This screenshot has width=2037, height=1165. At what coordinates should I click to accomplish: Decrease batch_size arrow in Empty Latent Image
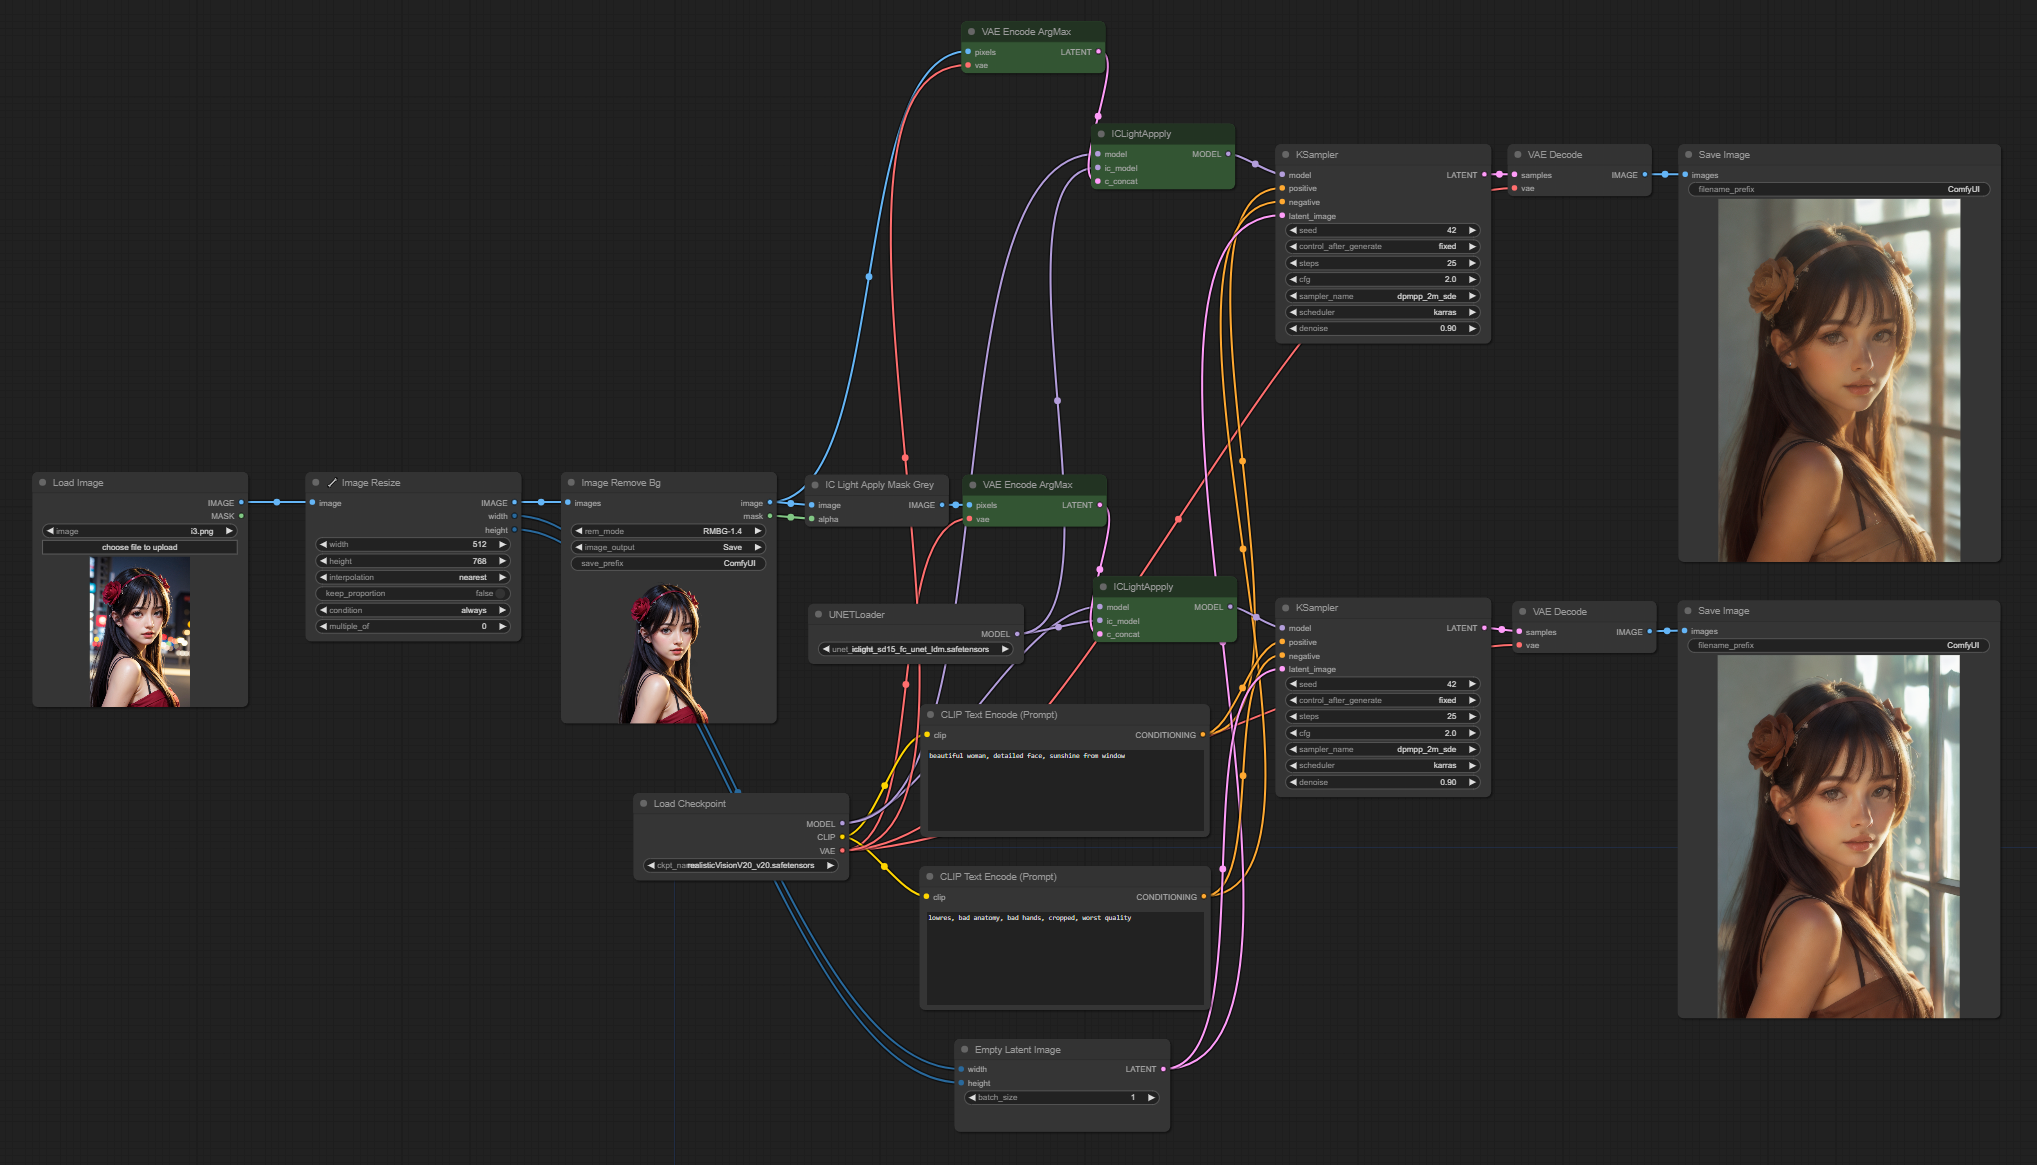971,1098
